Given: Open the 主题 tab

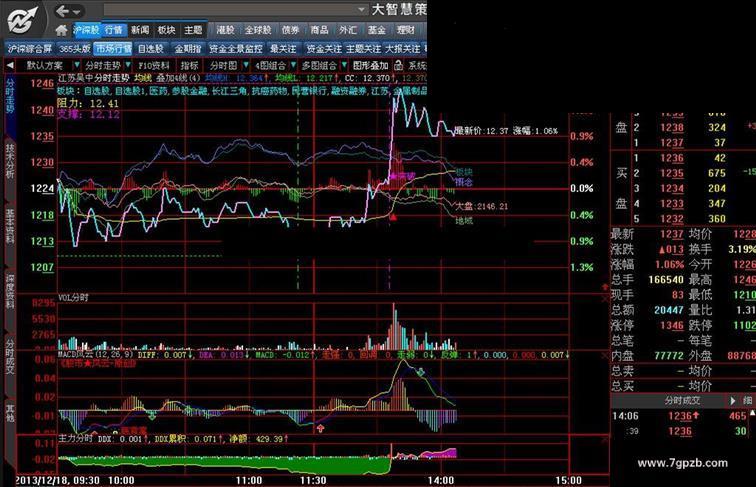Looking at the screenshot, I should 193,30.
